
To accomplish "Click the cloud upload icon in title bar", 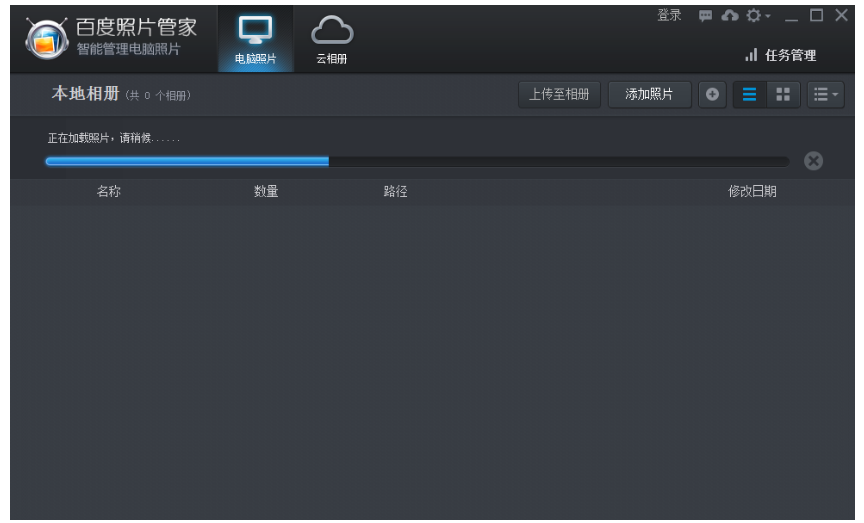I will 730,15.
